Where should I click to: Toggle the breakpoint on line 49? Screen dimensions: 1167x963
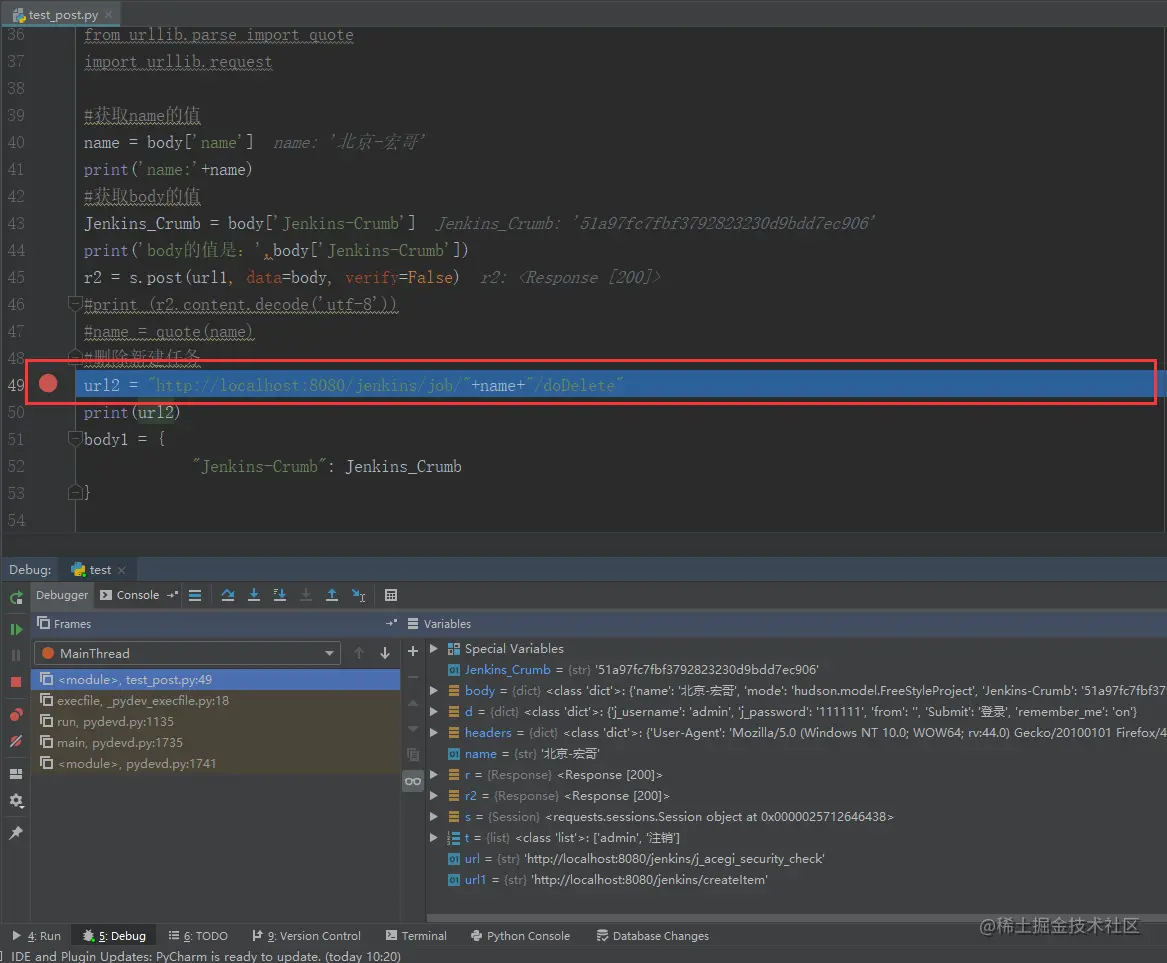[48, 383]
